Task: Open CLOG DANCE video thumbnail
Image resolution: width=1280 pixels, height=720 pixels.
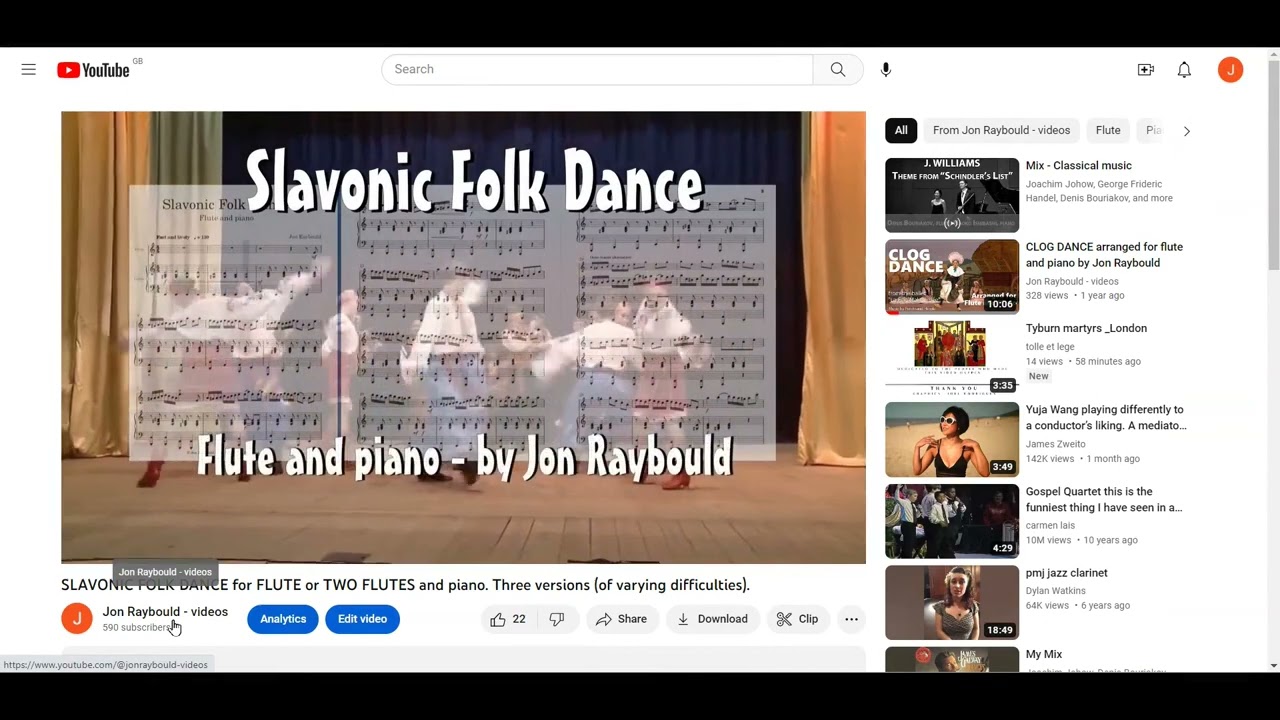Action: 952,277
